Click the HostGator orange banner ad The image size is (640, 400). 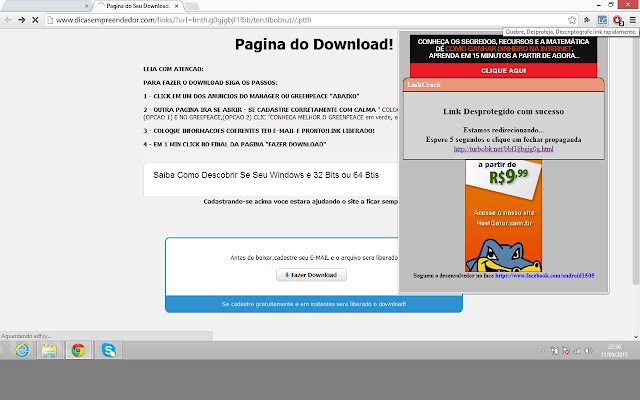[x=503, y=216]
